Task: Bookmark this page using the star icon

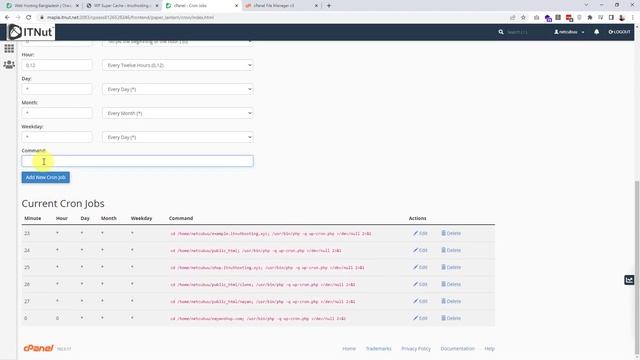Action: 523,18
